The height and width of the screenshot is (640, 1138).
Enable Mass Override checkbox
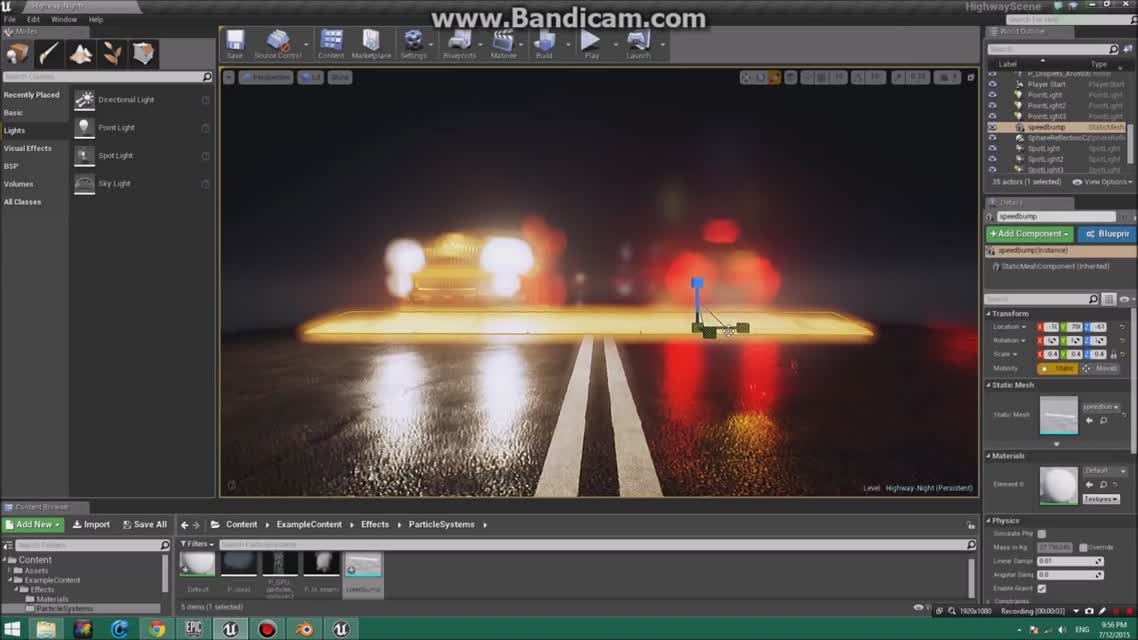pyautogui.click(x=1083, y=548)
